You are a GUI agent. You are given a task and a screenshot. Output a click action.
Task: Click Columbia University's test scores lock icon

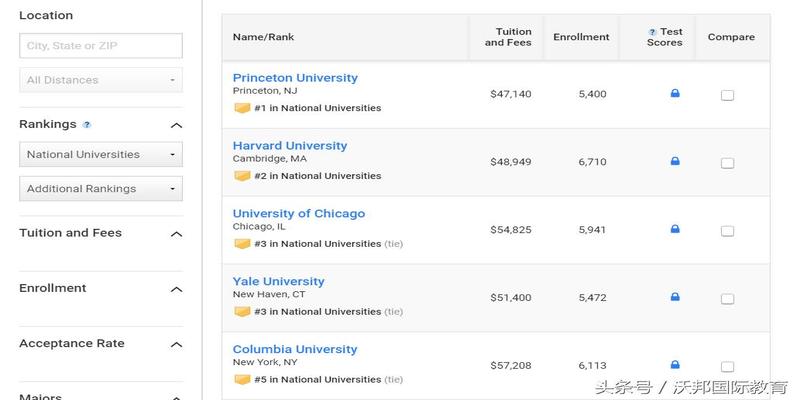pos(675,365)
